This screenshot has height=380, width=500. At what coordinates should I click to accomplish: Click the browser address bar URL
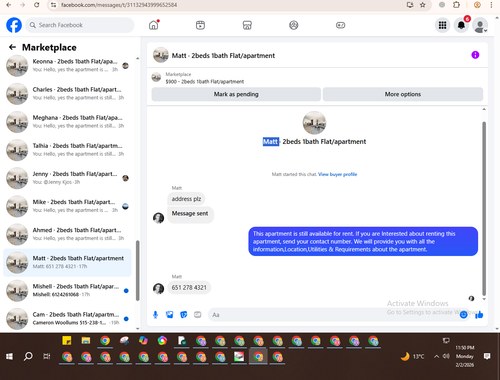click(x=119, y=5)
